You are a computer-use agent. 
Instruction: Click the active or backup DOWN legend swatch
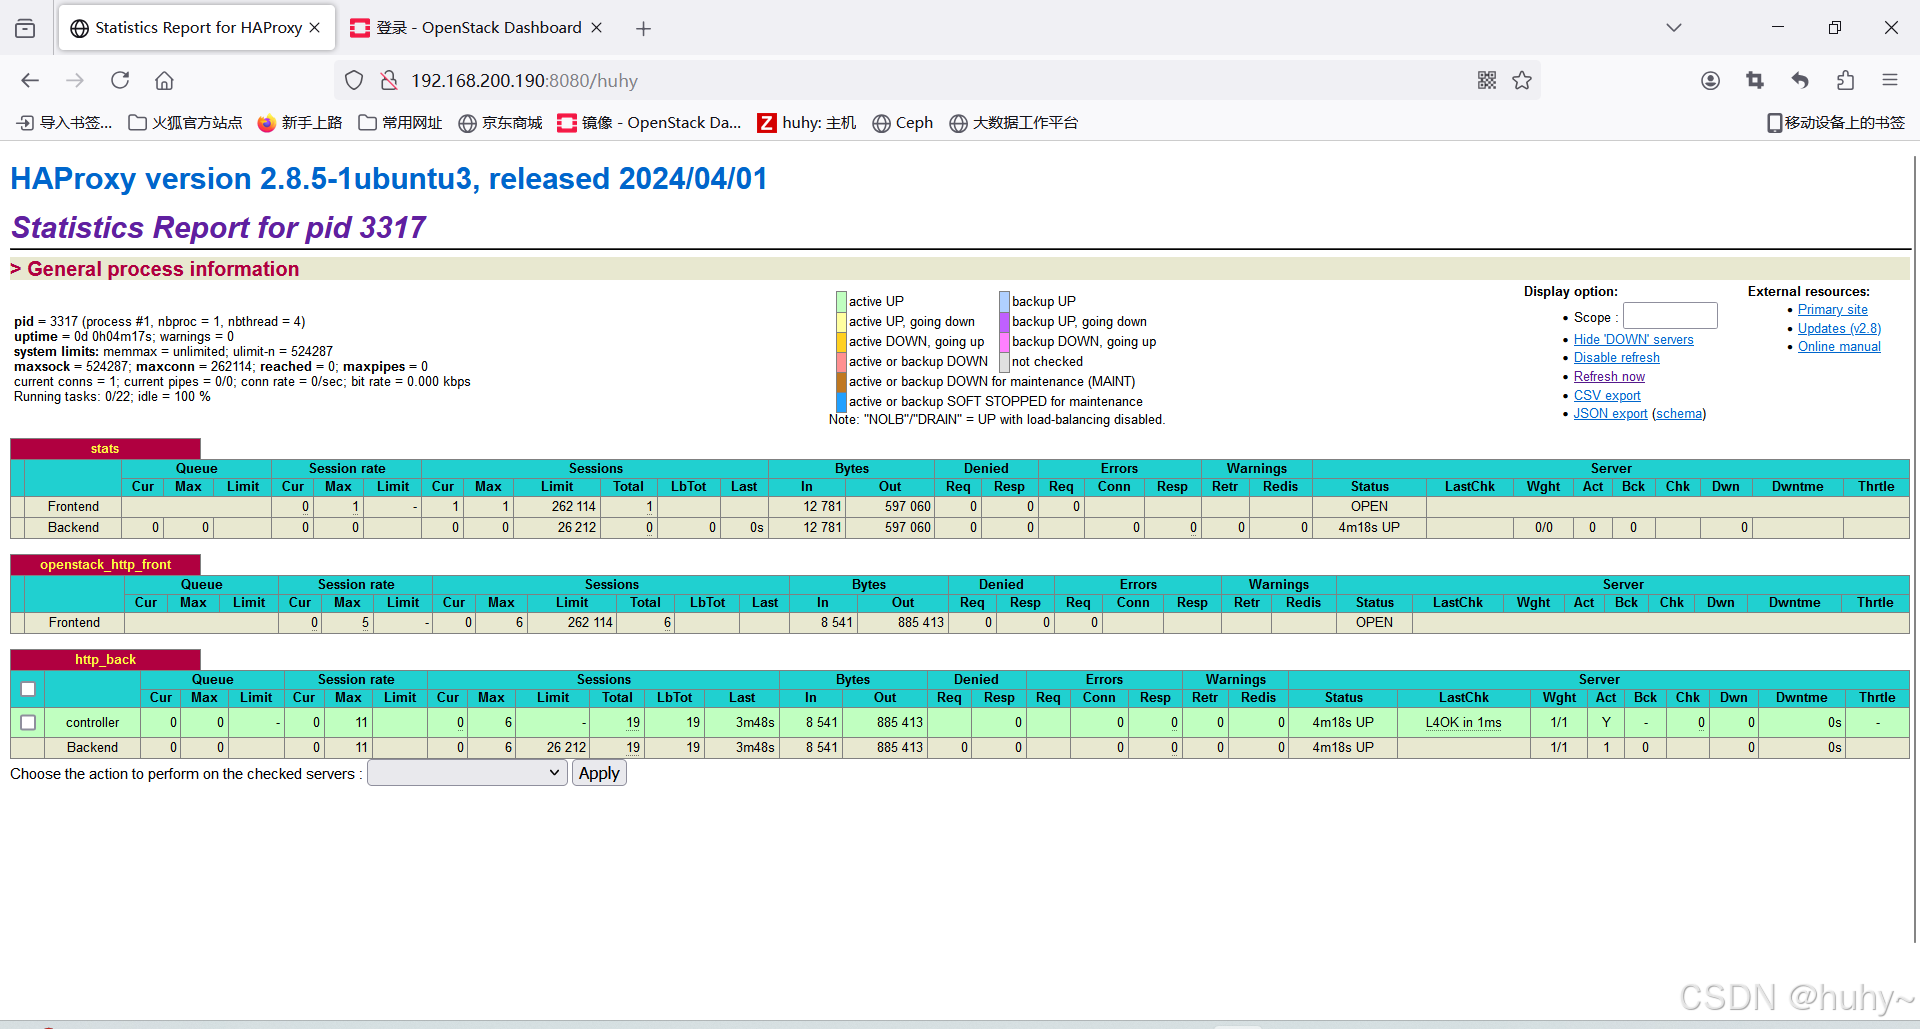coord(841,361)
